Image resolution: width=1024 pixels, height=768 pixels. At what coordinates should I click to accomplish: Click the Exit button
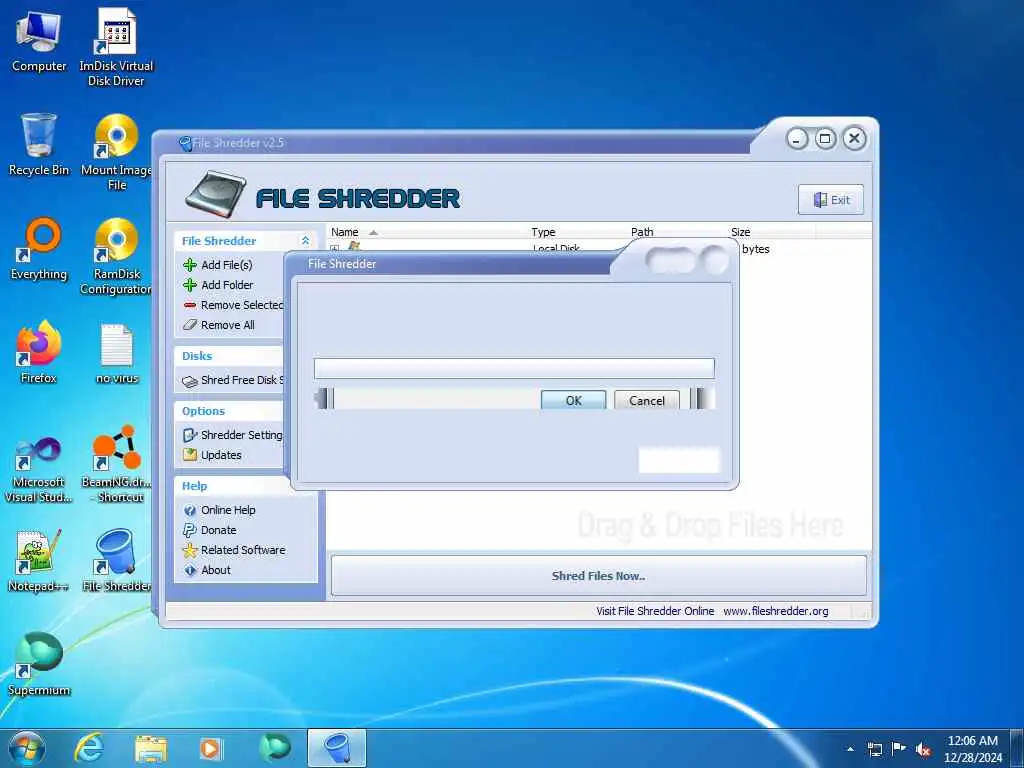point(831,200)
